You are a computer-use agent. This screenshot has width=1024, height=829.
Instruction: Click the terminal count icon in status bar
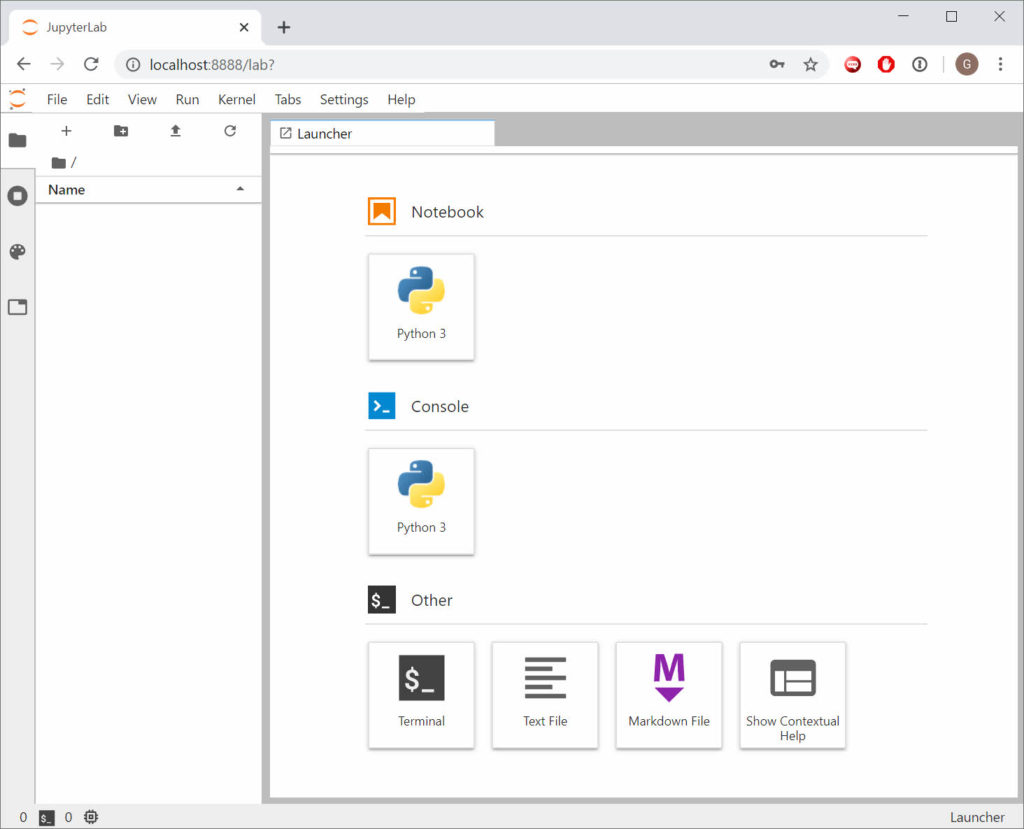tap(46, 817)
